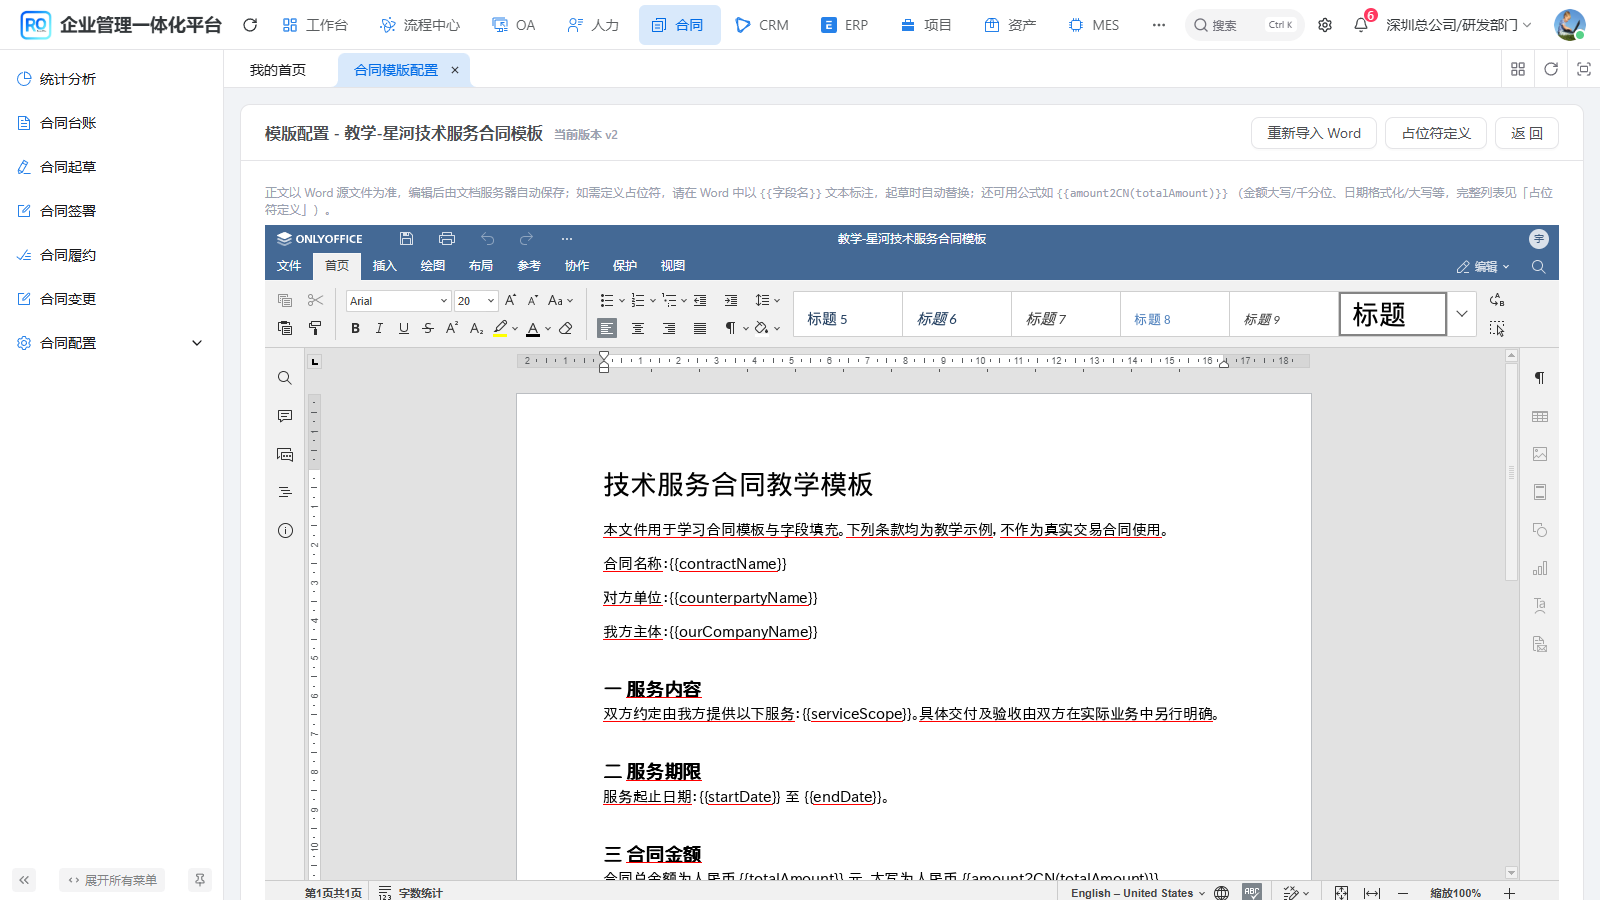Viewport: 1600px width, 900px height.
Task: Click the Print icon in editor header
Action: (x=447, y=239)
